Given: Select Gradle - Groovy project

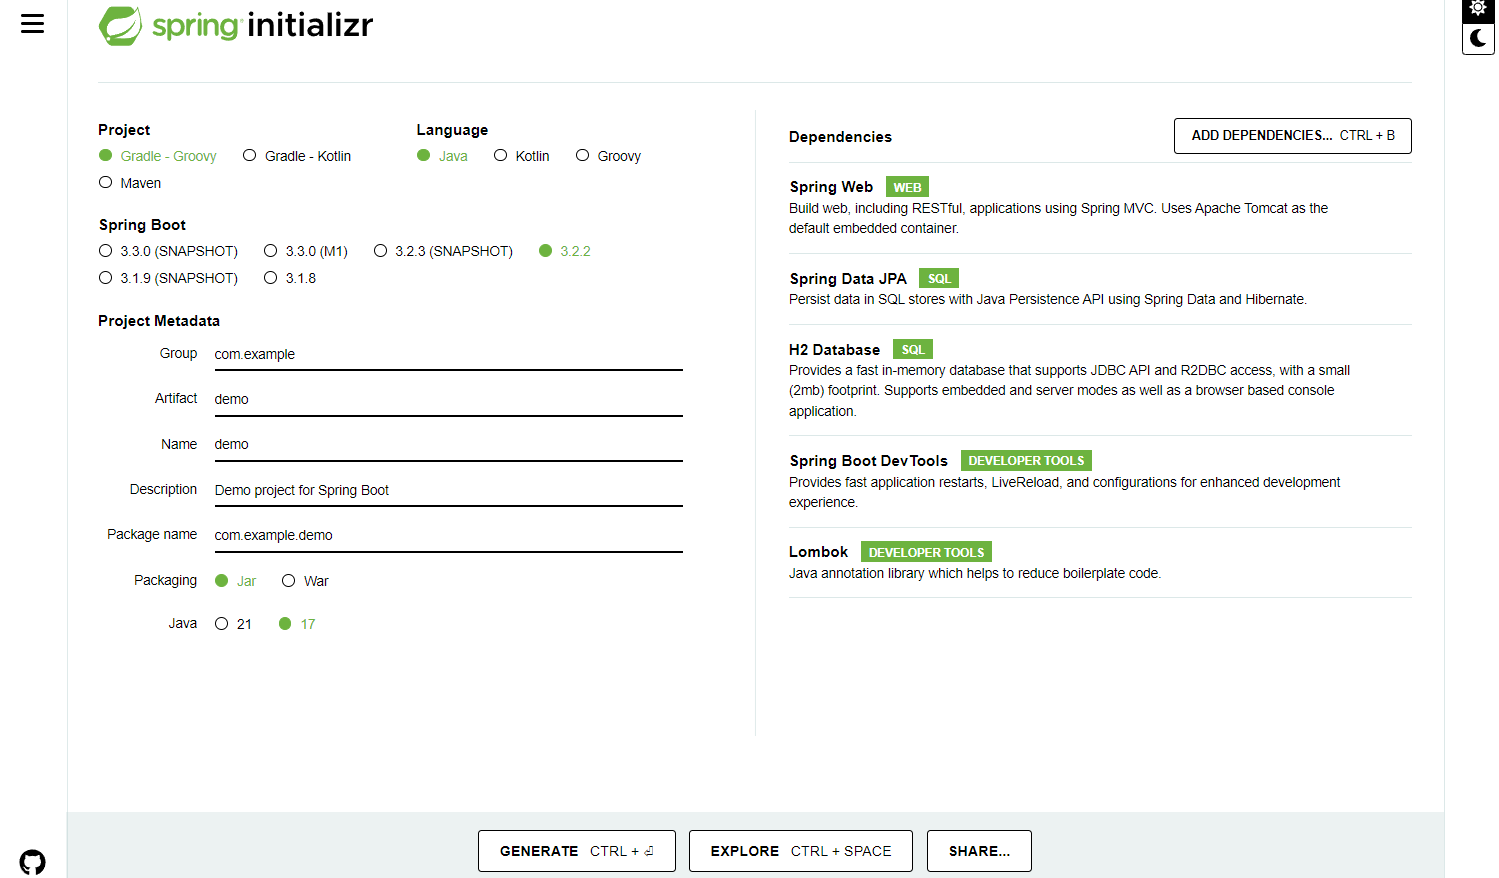Looking at the screenshot, I should pos(158,156).
